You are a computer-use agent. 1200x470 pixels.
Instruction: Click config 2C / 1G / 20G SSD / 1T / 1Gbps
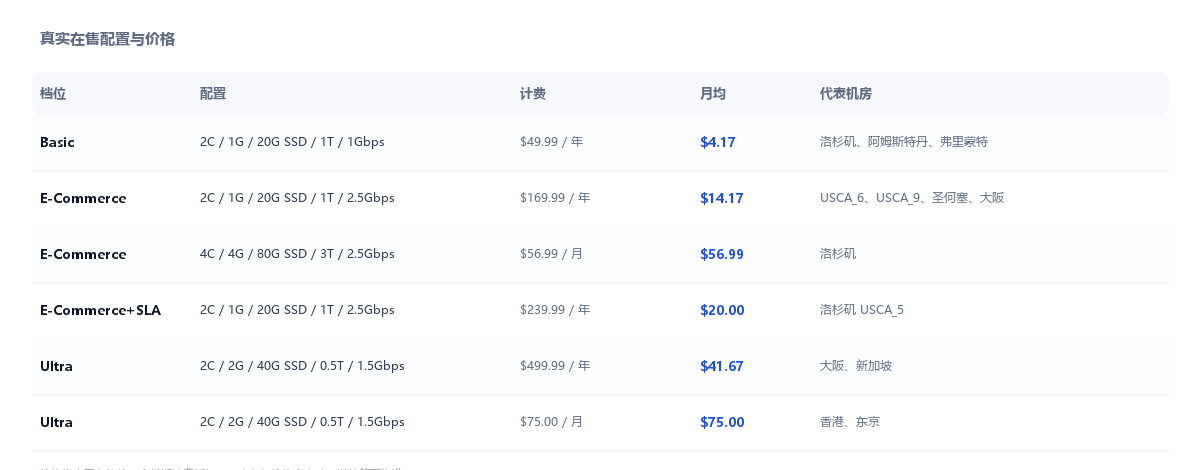292,142
